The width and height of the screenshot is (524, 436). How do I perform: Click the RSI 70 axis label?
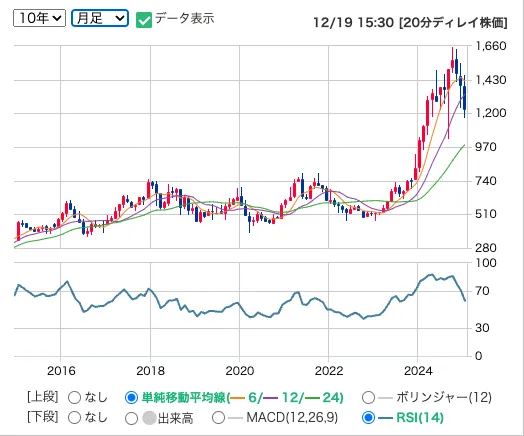tap(483, 291)
